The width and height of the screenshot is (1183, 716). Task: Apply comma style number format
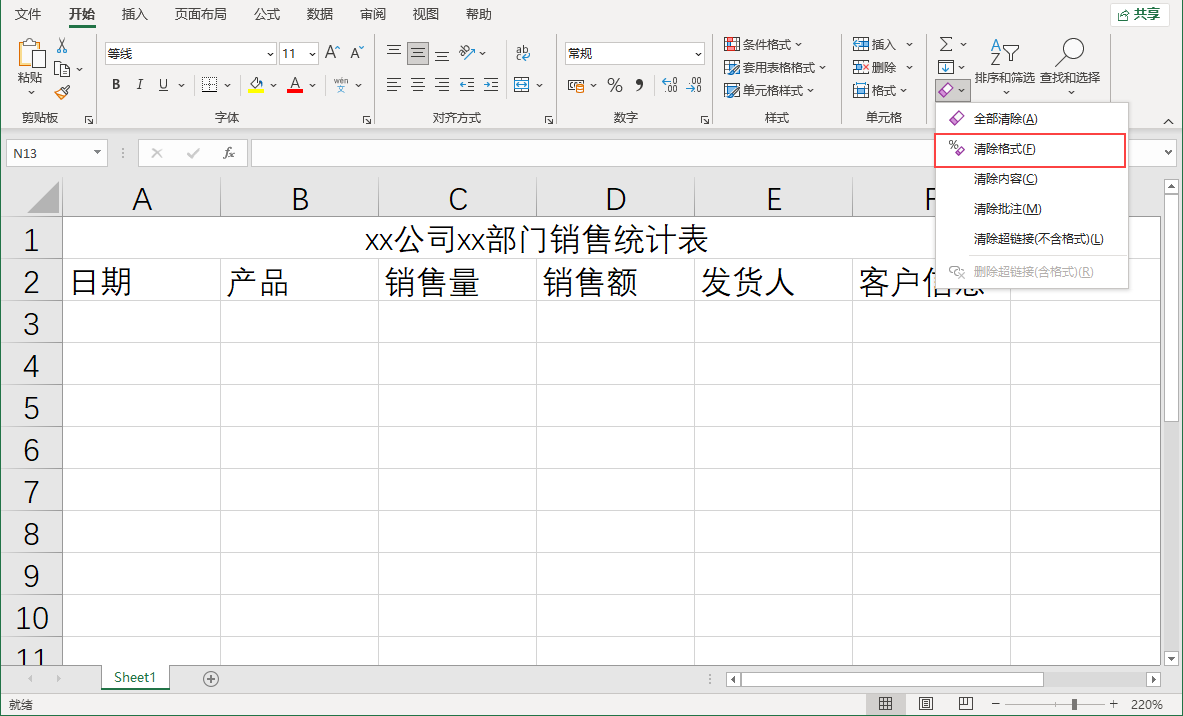click(x=640, y=85)
